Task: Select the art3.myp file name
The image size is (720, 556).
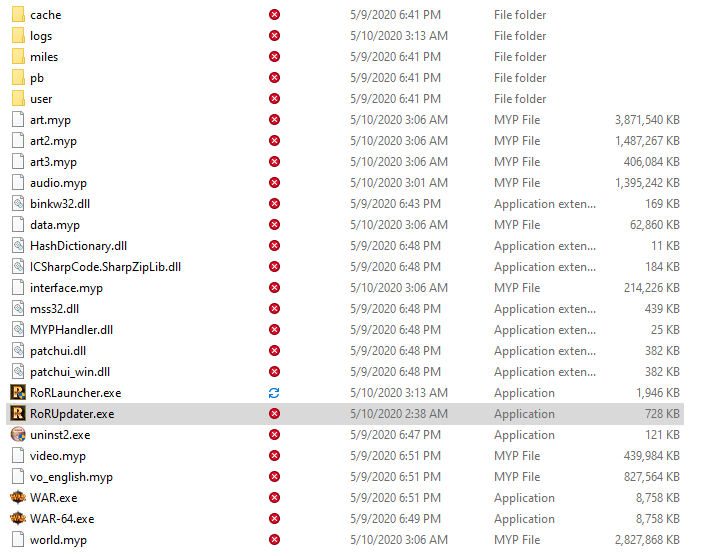Action: (x=53, y=162)
